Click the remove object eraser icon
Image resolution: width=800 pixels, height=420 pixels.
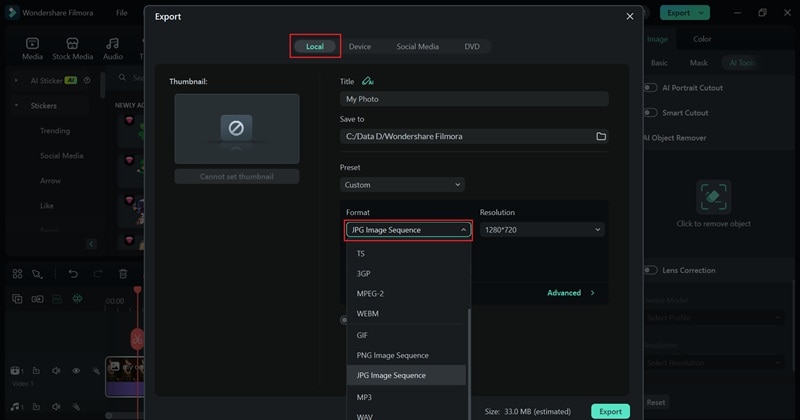pyautogui.click(x=714, y=197)
